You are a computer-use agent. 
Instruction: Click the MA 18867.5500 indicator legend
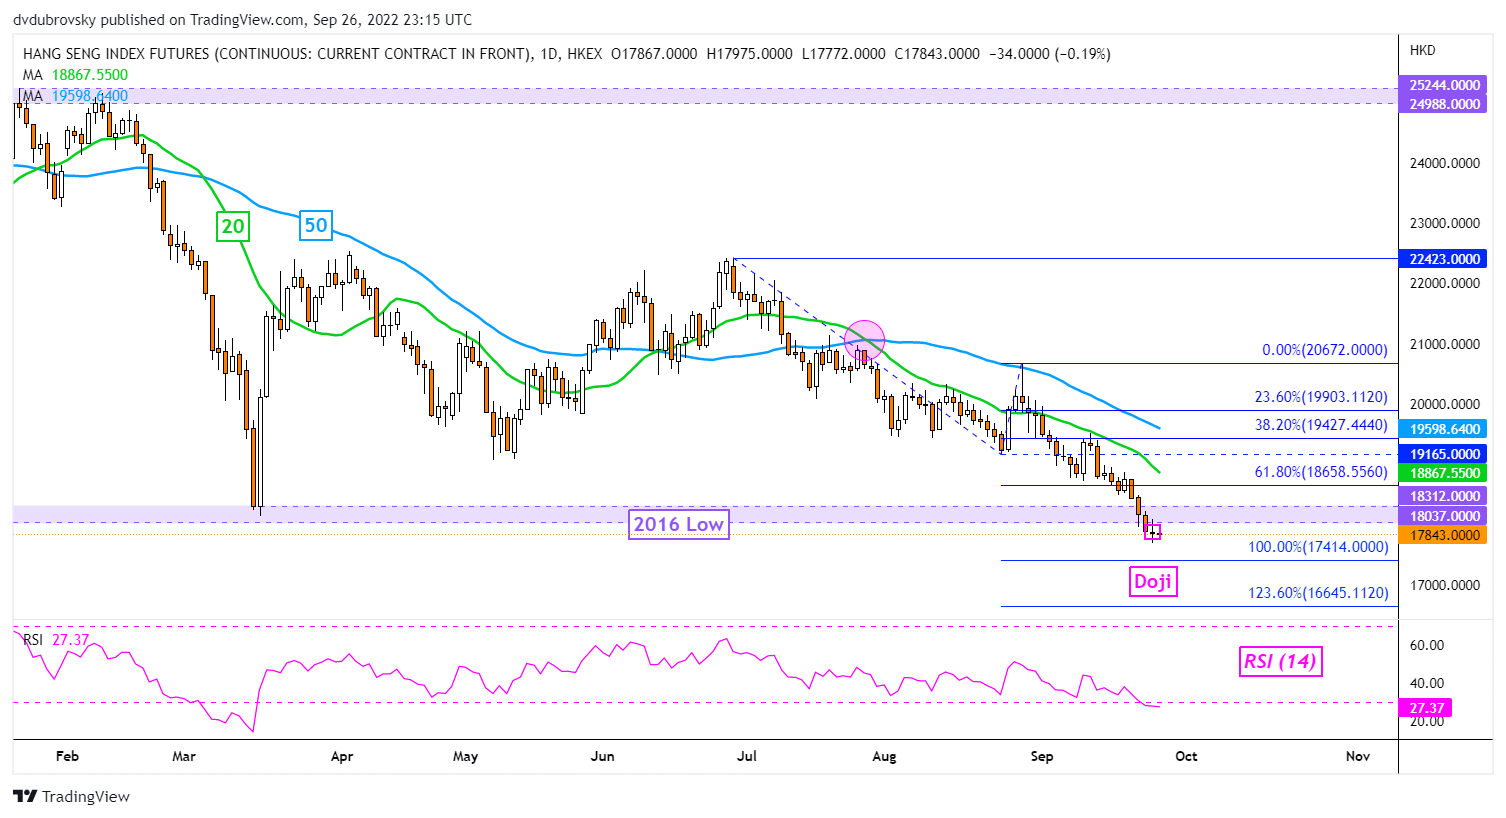(75, 75)
